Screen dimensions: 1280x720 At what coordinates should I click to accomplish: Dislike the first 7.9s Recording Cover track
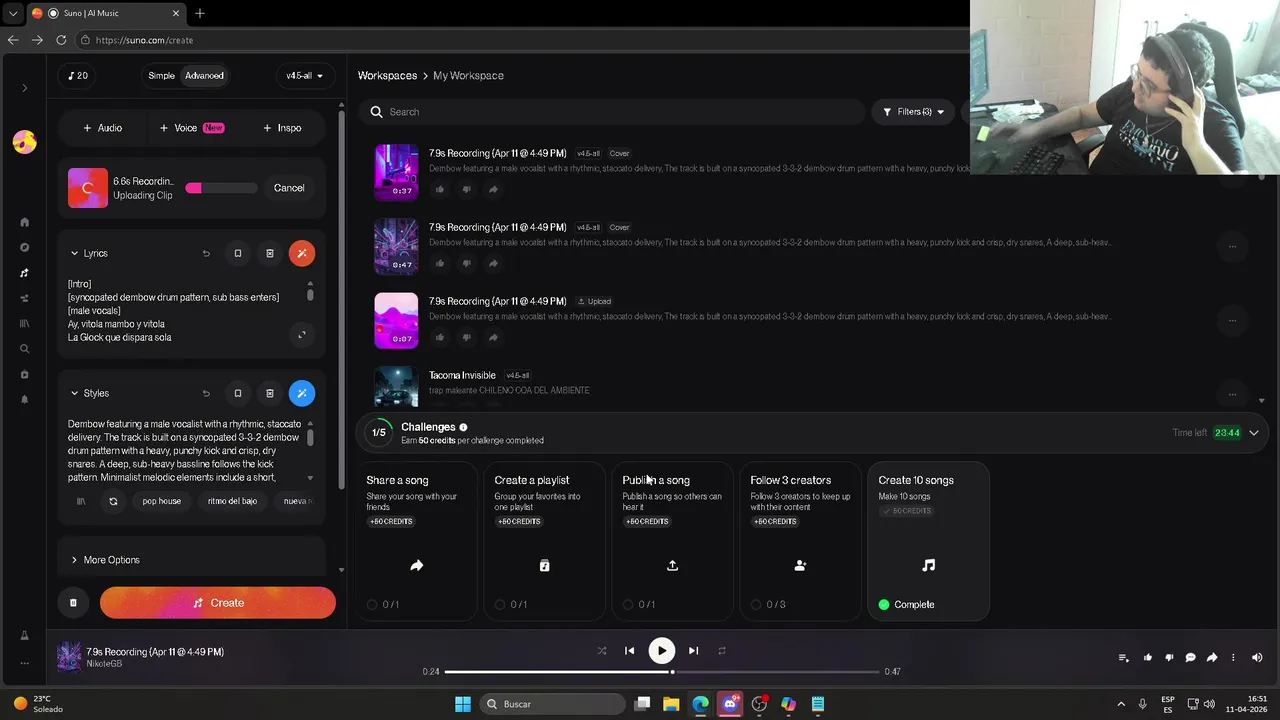coord(466,189)
